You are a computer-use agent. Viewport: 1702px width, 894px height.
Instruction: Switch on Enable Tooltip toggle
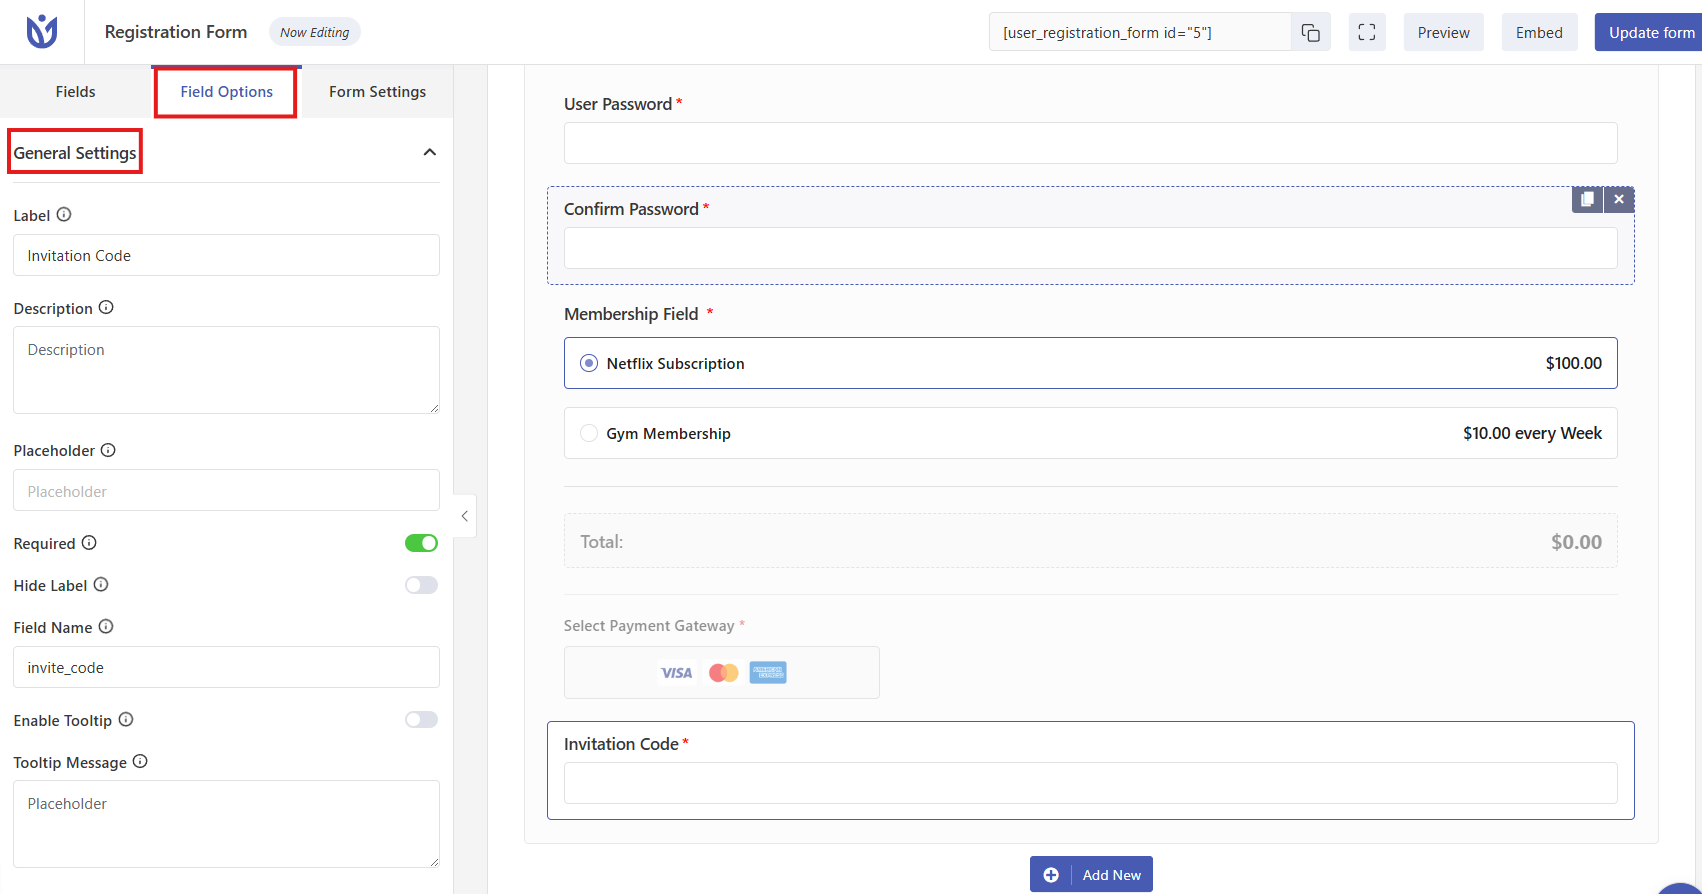(421, 720)
